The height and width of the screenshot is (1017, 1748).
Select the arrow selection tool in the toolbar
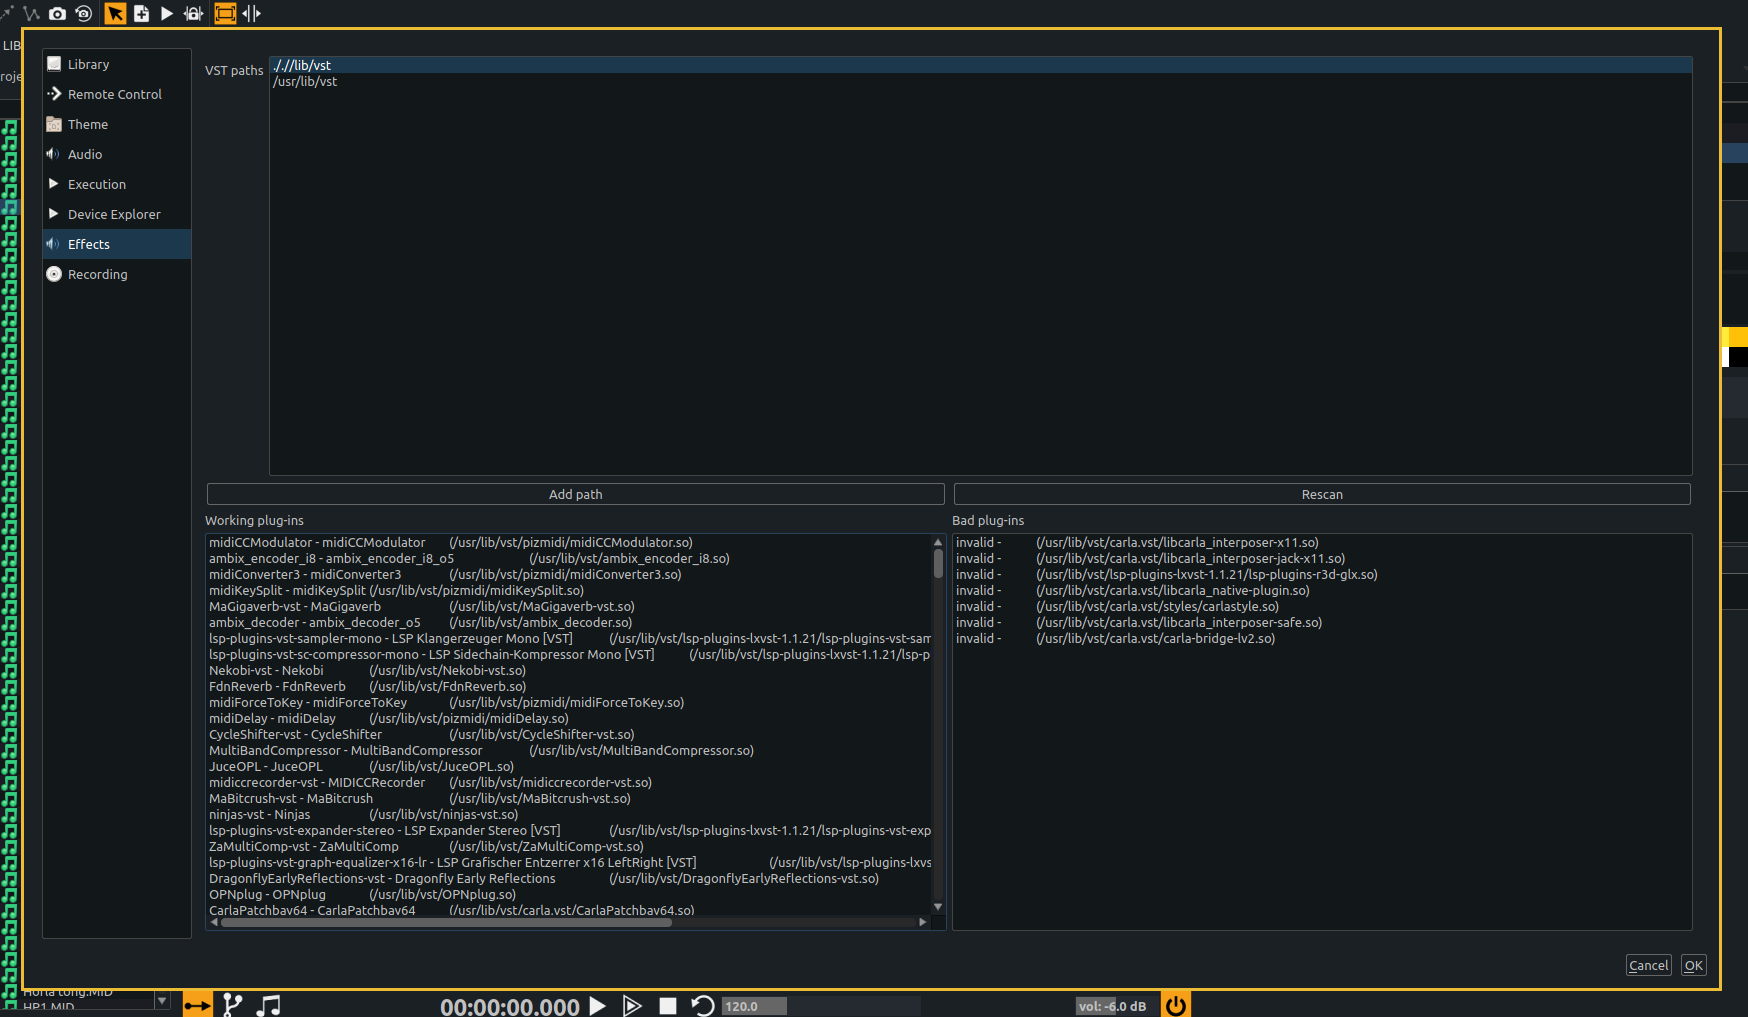tap(115, 13)
